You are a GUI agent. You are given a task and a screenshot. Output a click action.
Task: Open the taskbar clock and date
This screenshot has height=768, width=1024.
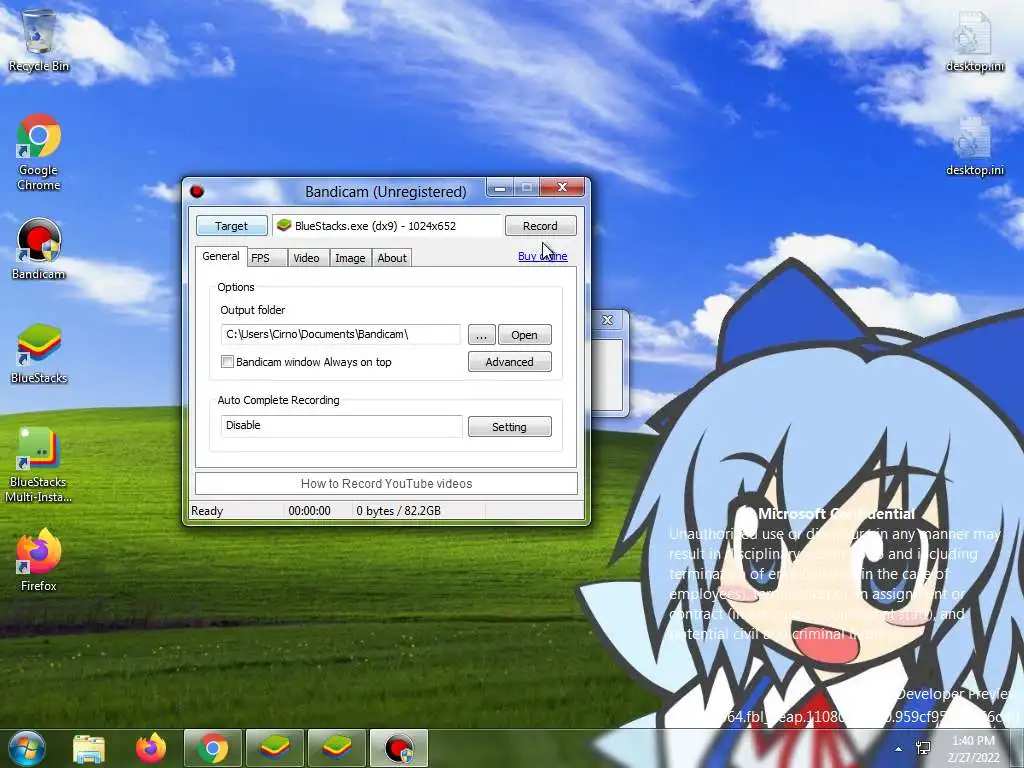973,749
